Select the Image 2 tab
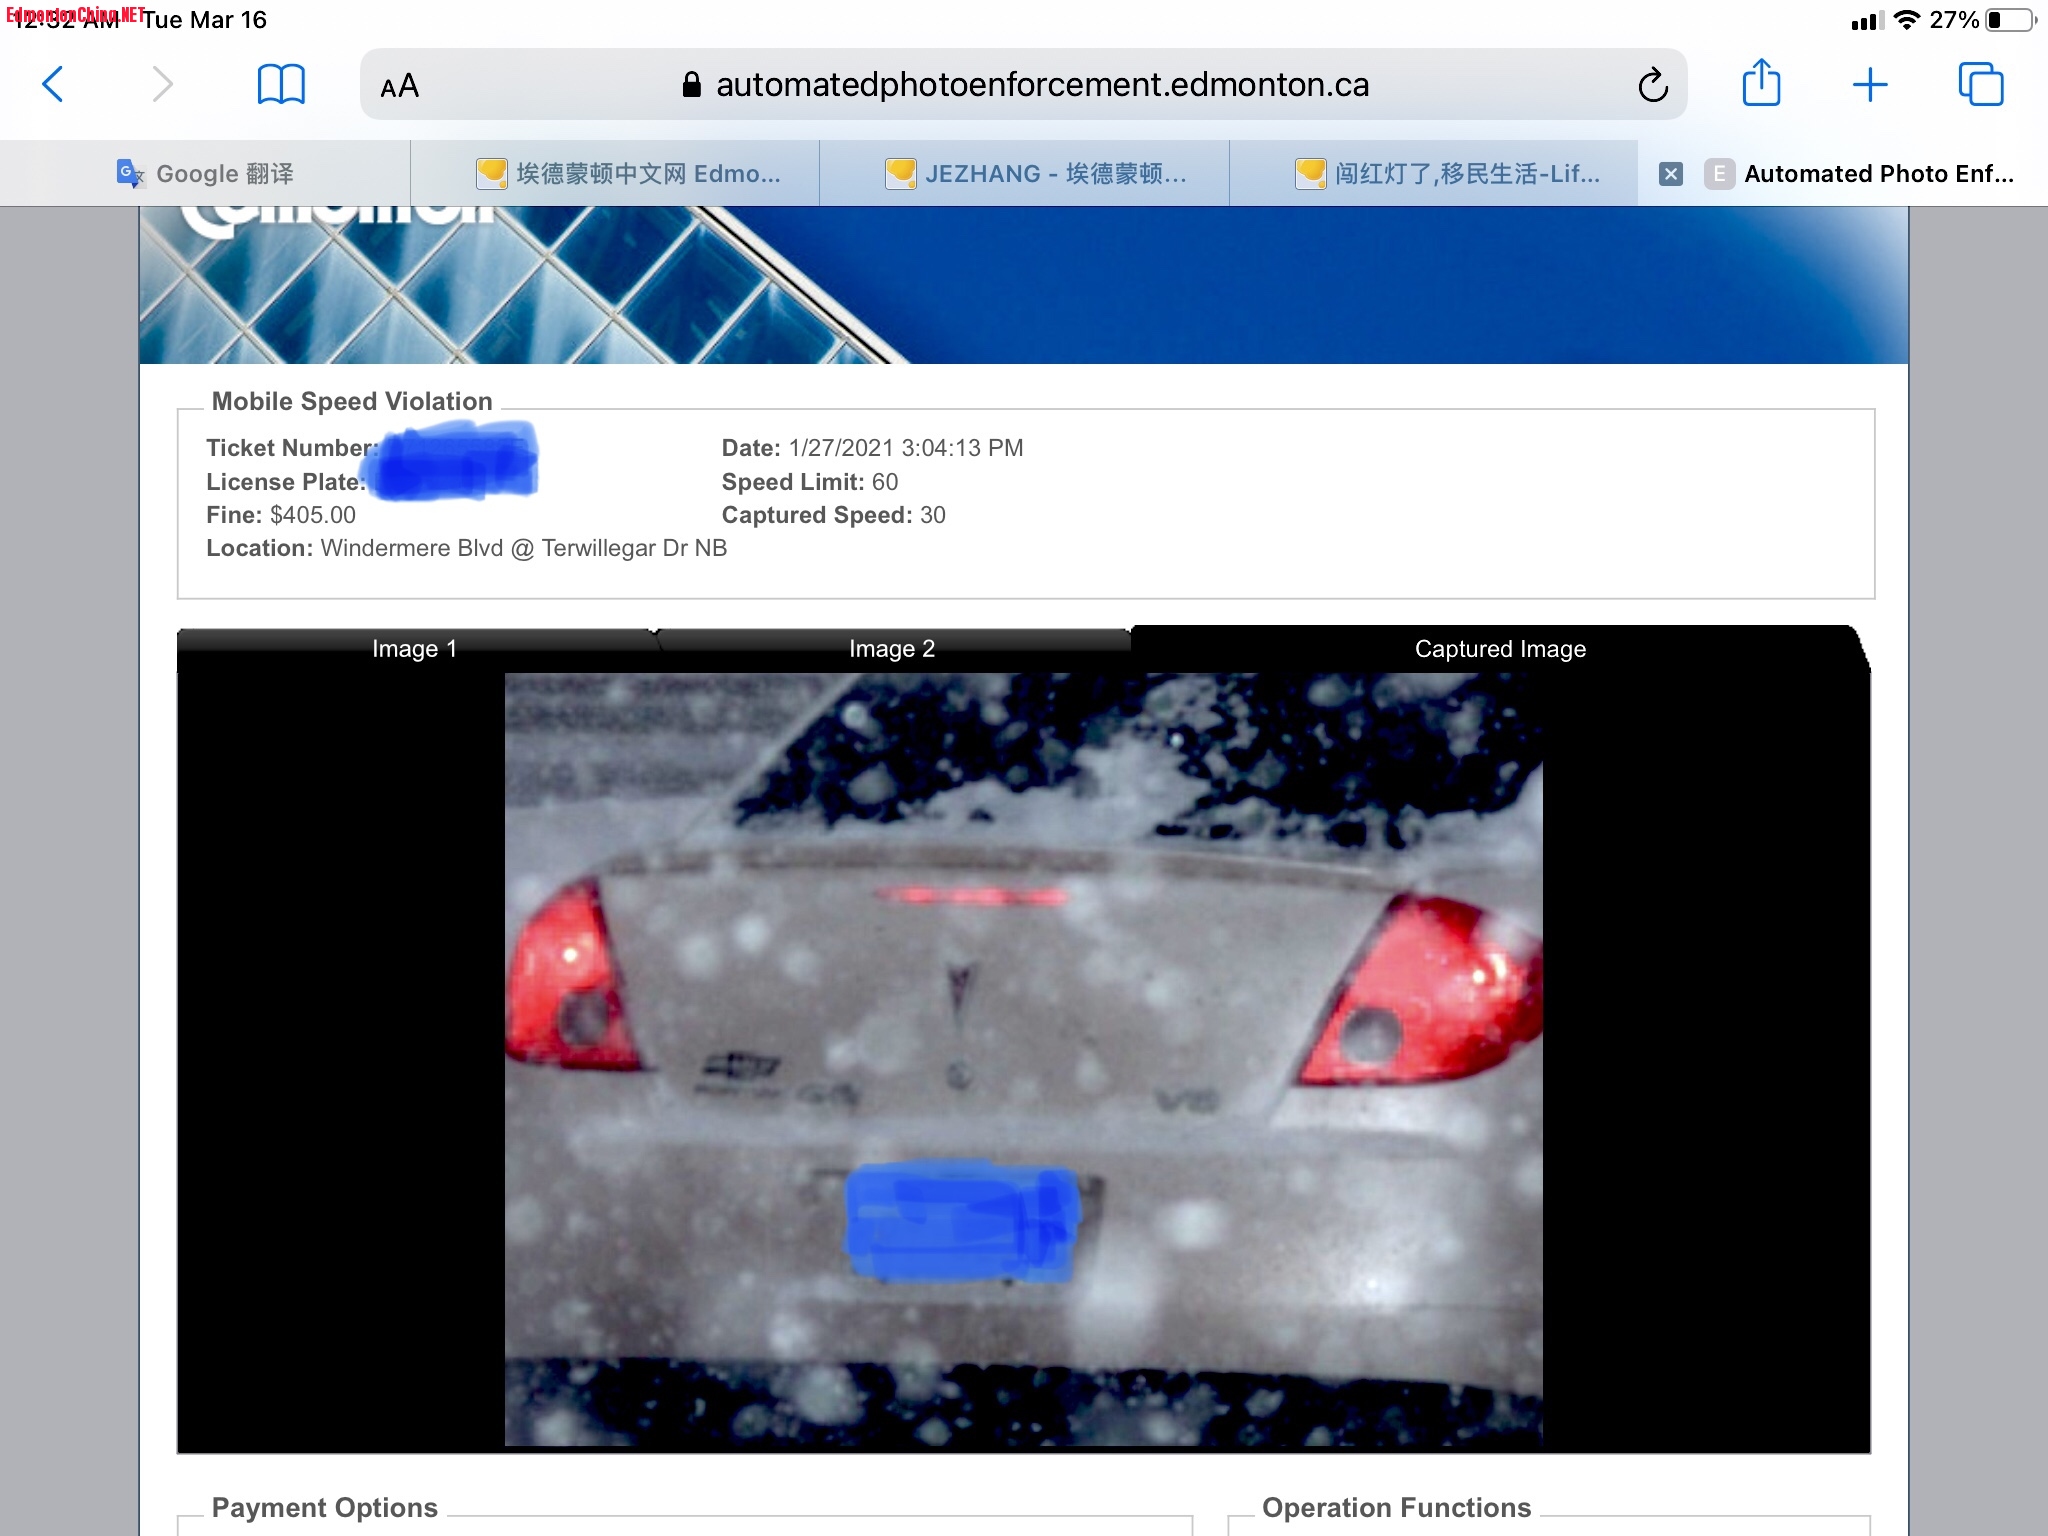Image resolution: width=2048 pixels, height=1536 pixels. [x=891, y=649]
